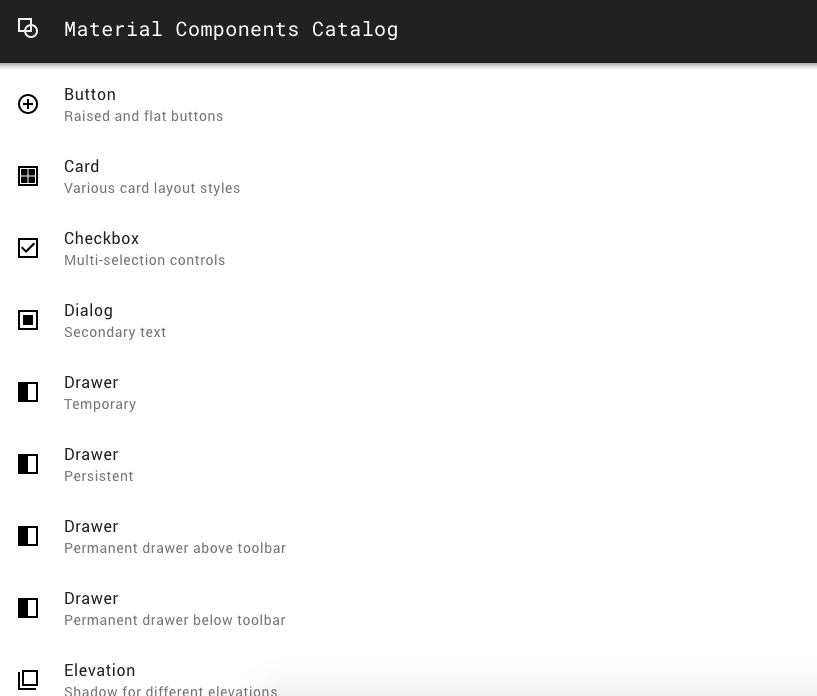This screenshot has width=817, height=696.
Task: Click the icon for drawer below toolbar
Action: pos(28,608)
